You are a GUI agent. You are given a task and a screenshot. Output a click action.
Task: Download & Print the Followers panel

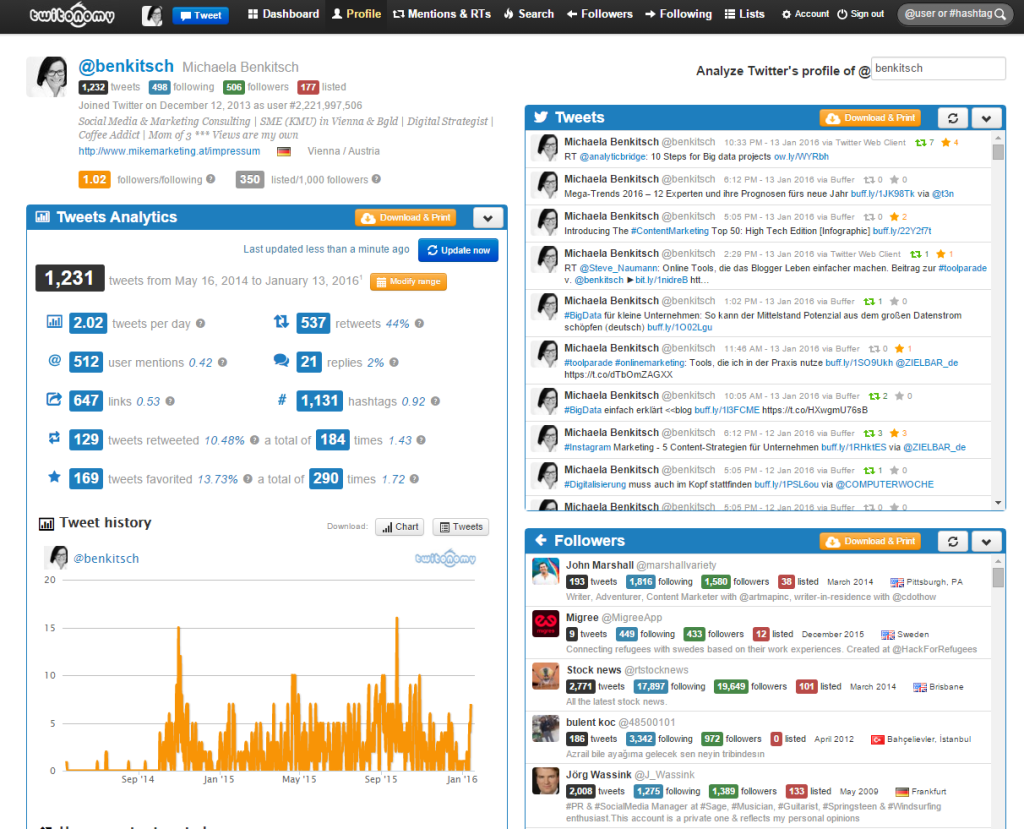coord(870,542)
